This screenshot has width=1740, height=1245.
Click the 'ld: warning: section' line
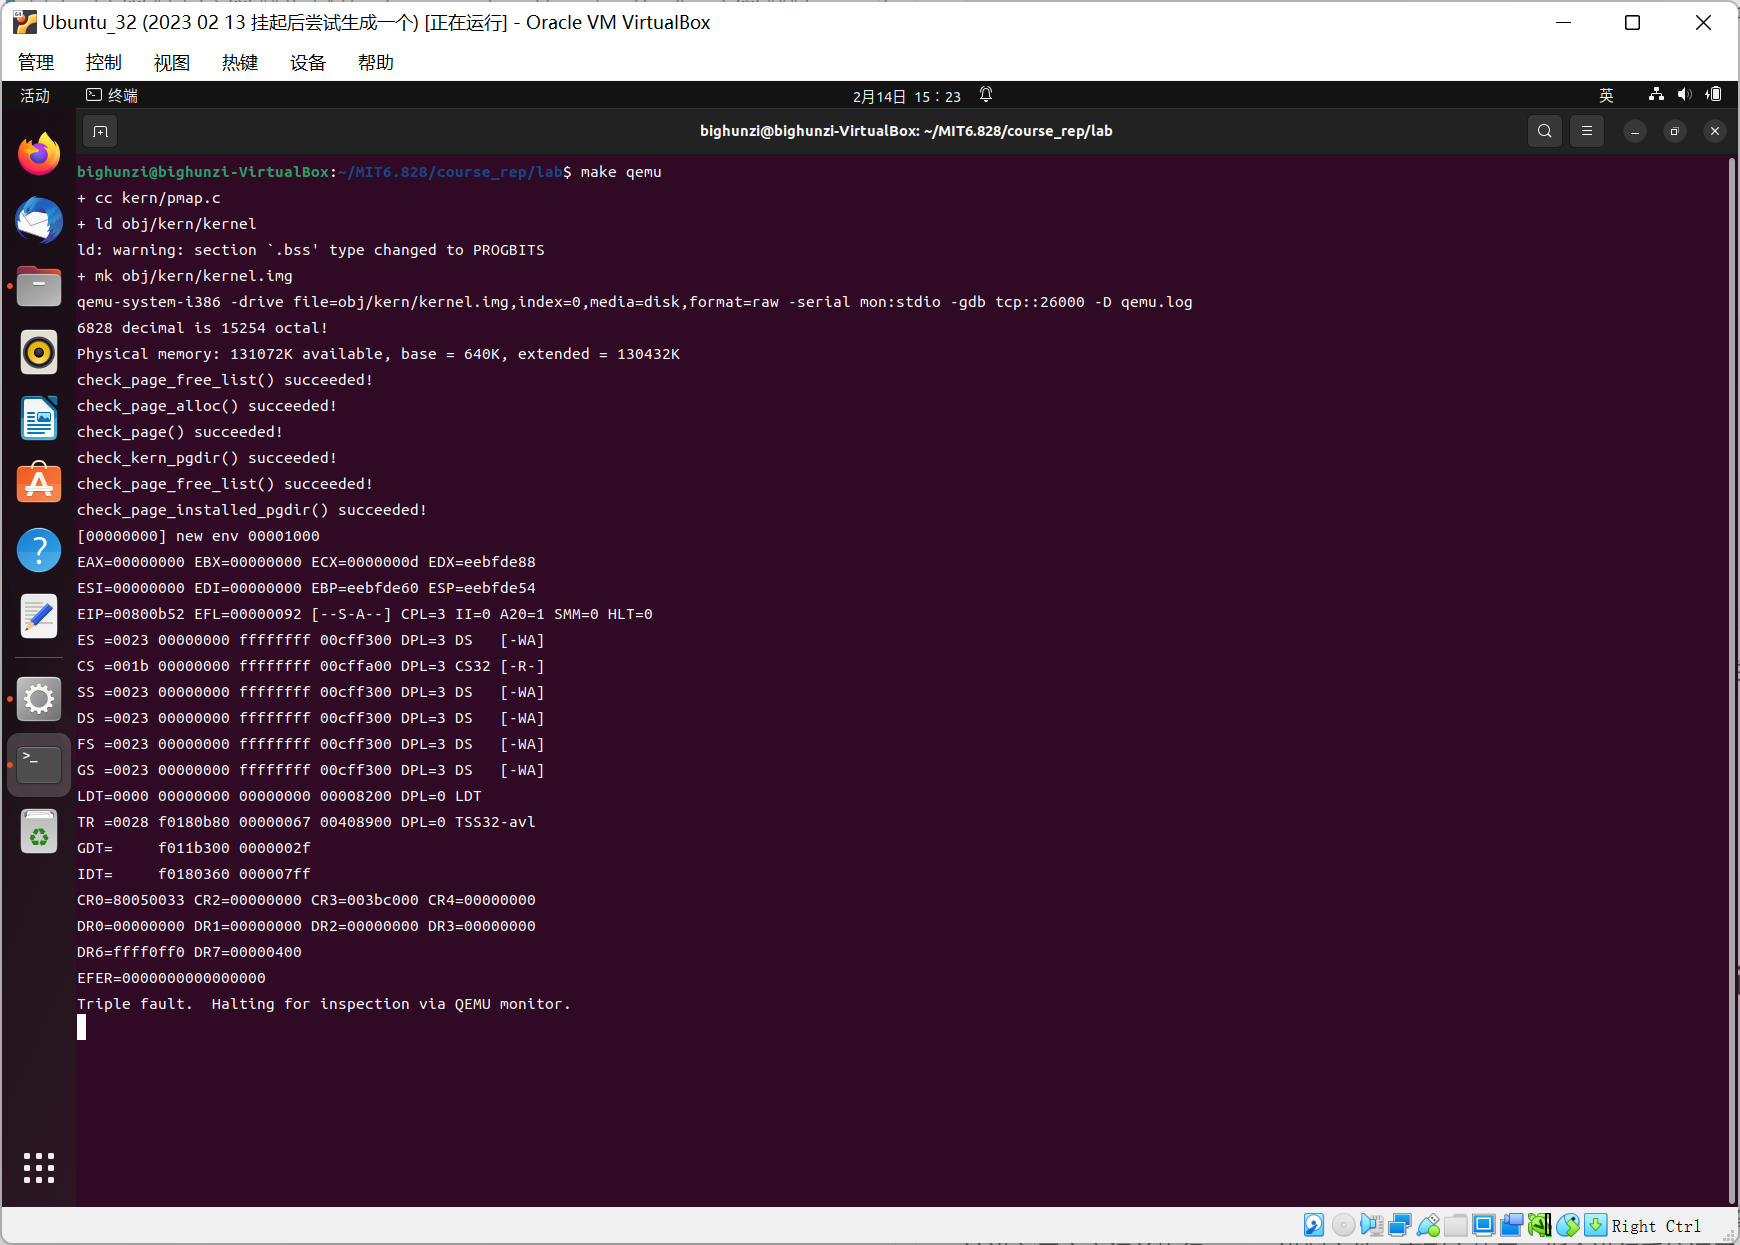[311, 250]
